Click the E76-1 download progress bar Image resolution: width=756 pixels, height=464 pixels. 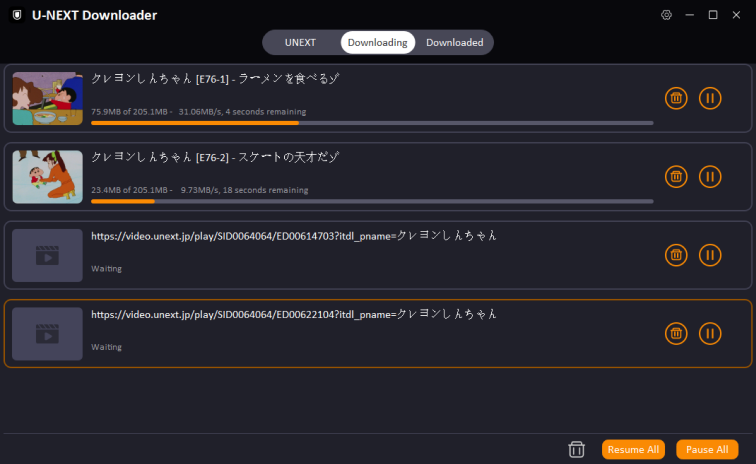[x=371, y=123]
